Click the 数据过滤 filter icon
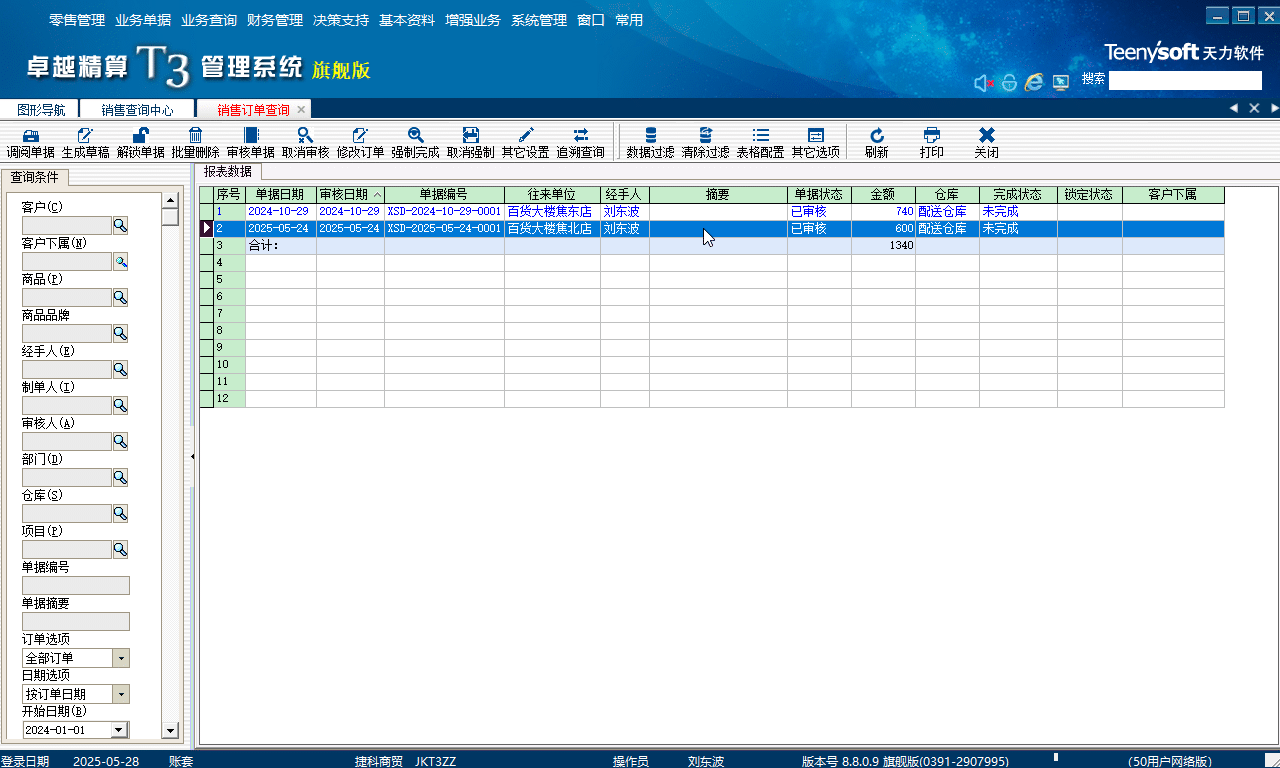Image resolution: width=1280 pixels, height=768 pixels. click(x=650, y=136)
